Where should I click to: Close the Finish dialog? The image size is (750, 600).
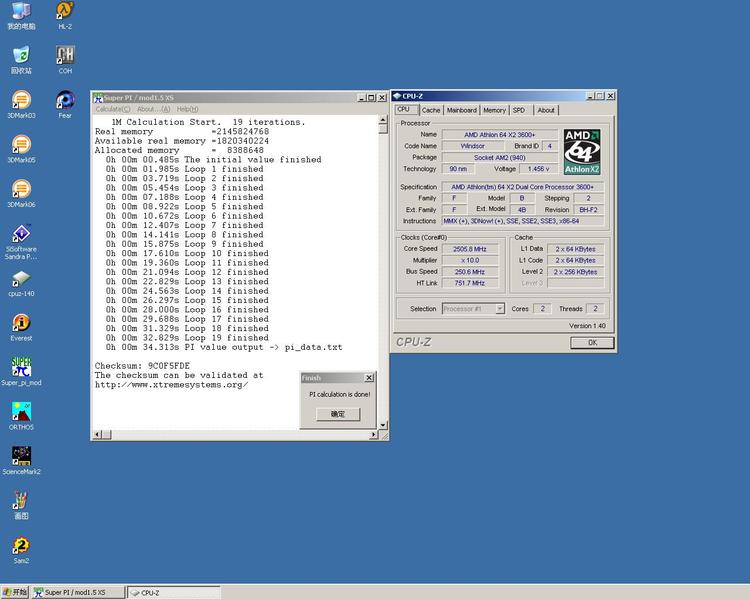(369, 378)
